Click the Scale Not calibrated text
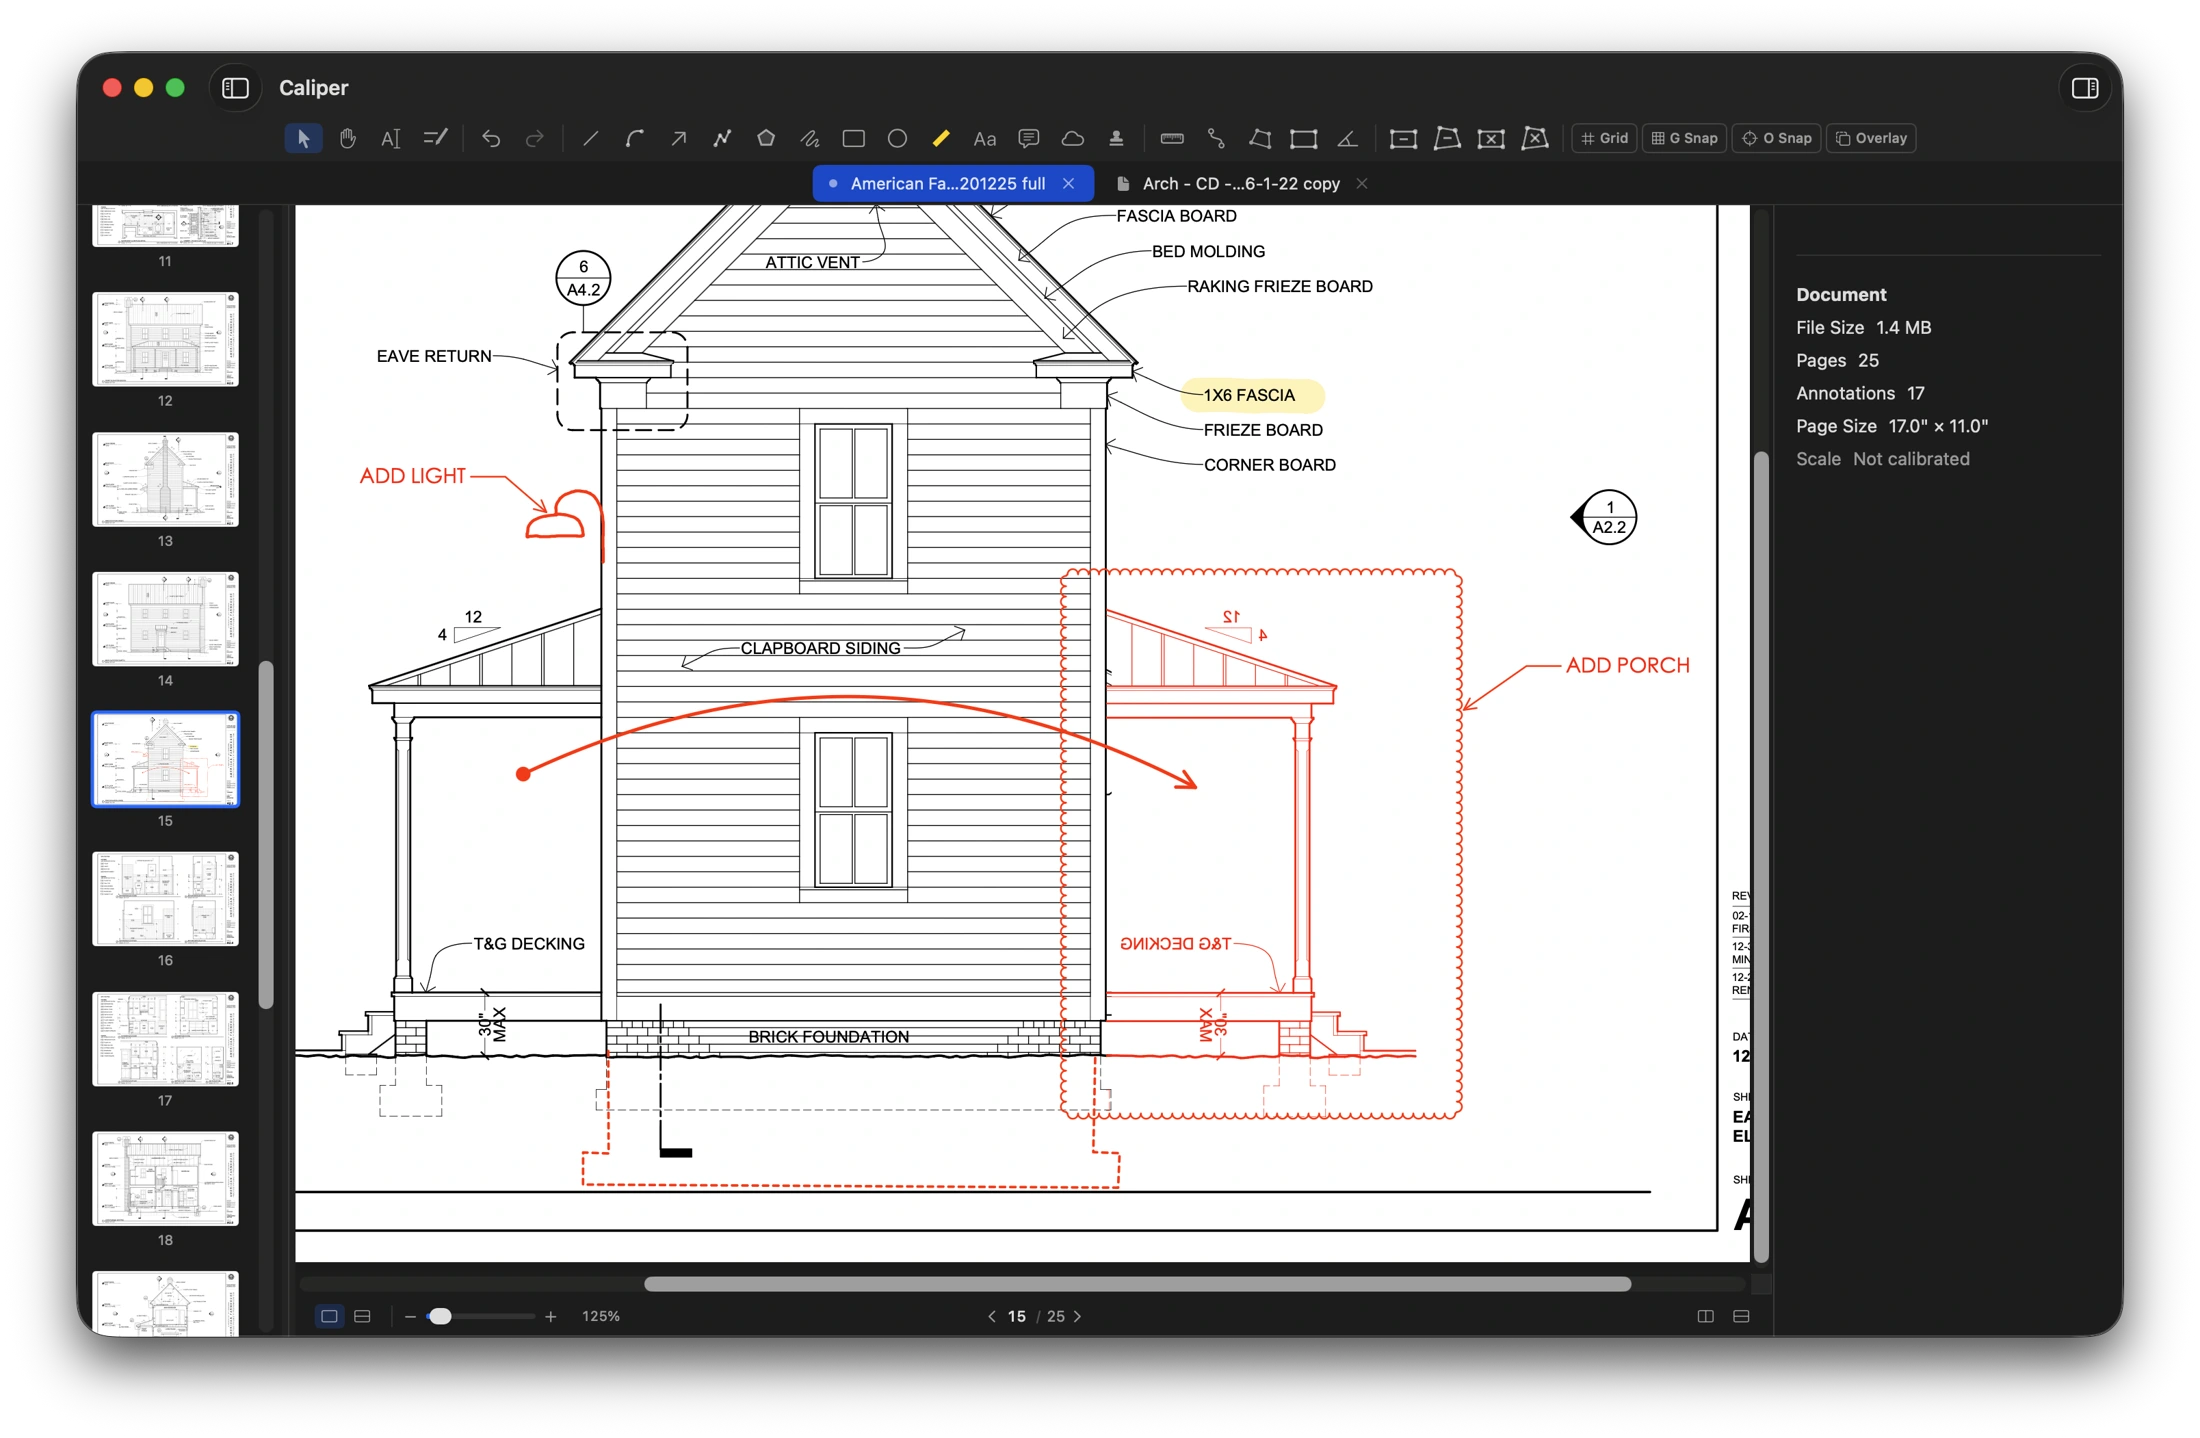The height and width of the screenshot is (1438, 2200). [x=1883, y=459]
